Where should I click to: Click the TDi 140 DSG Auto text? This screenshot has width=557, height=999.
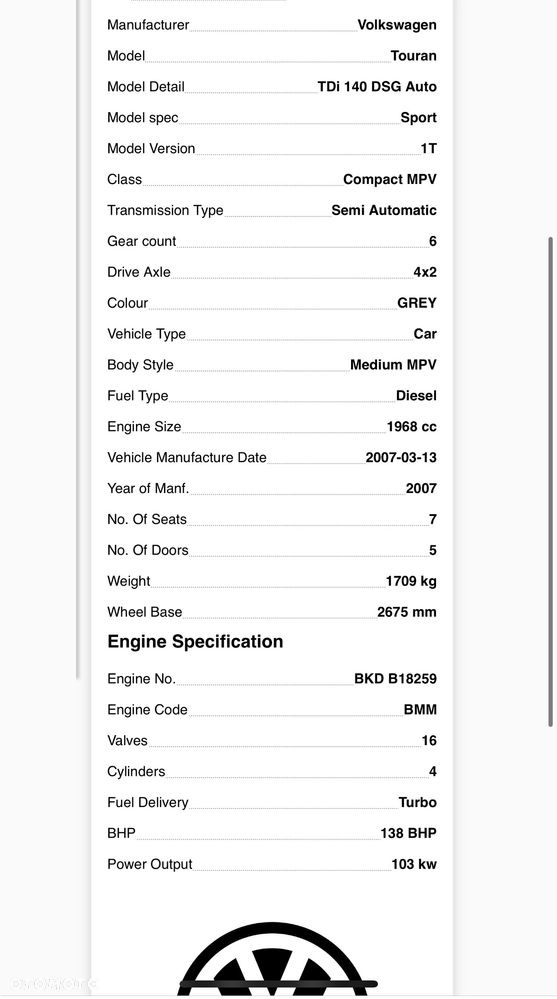377,87
